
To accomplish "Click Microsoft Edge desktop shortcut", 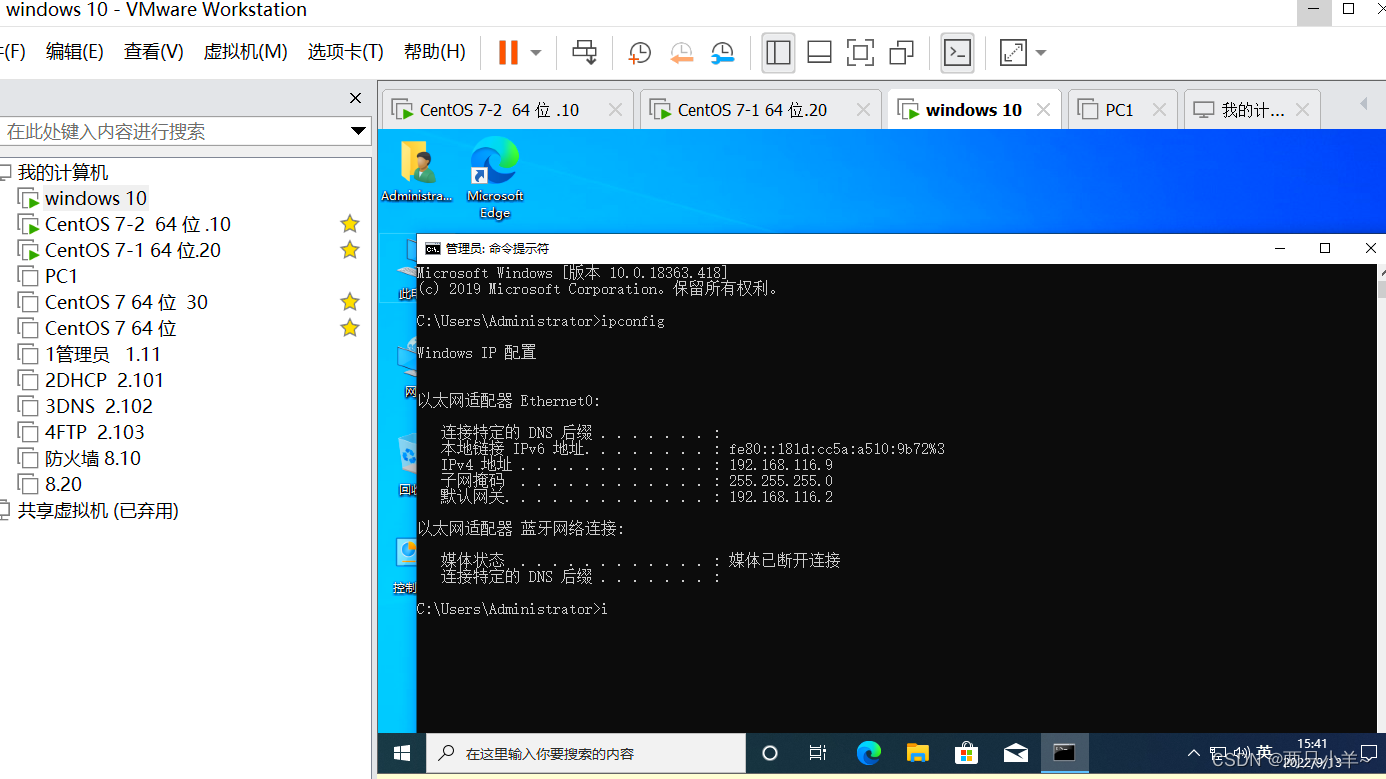I will 495,178.
